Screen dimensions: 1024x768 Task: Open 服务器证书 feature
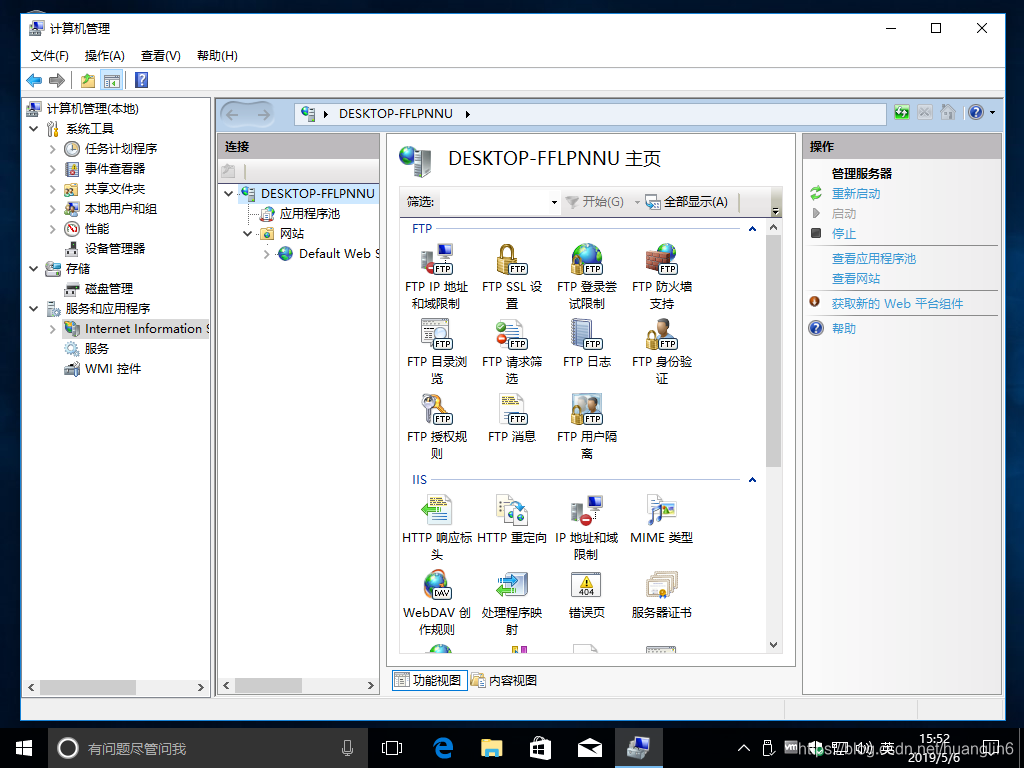662,595
